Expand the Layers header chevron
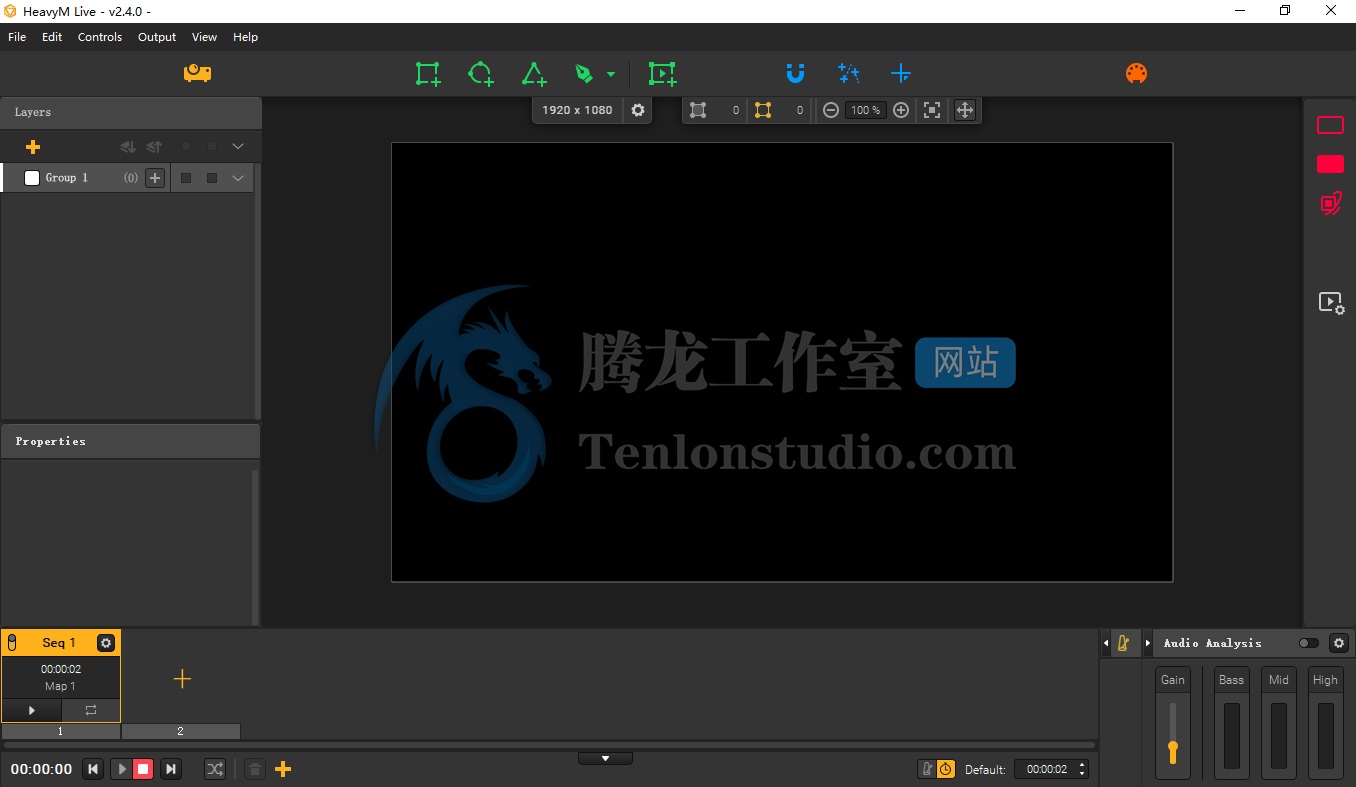The height and width of the screenshot is (787, 1356). (238, 147)
